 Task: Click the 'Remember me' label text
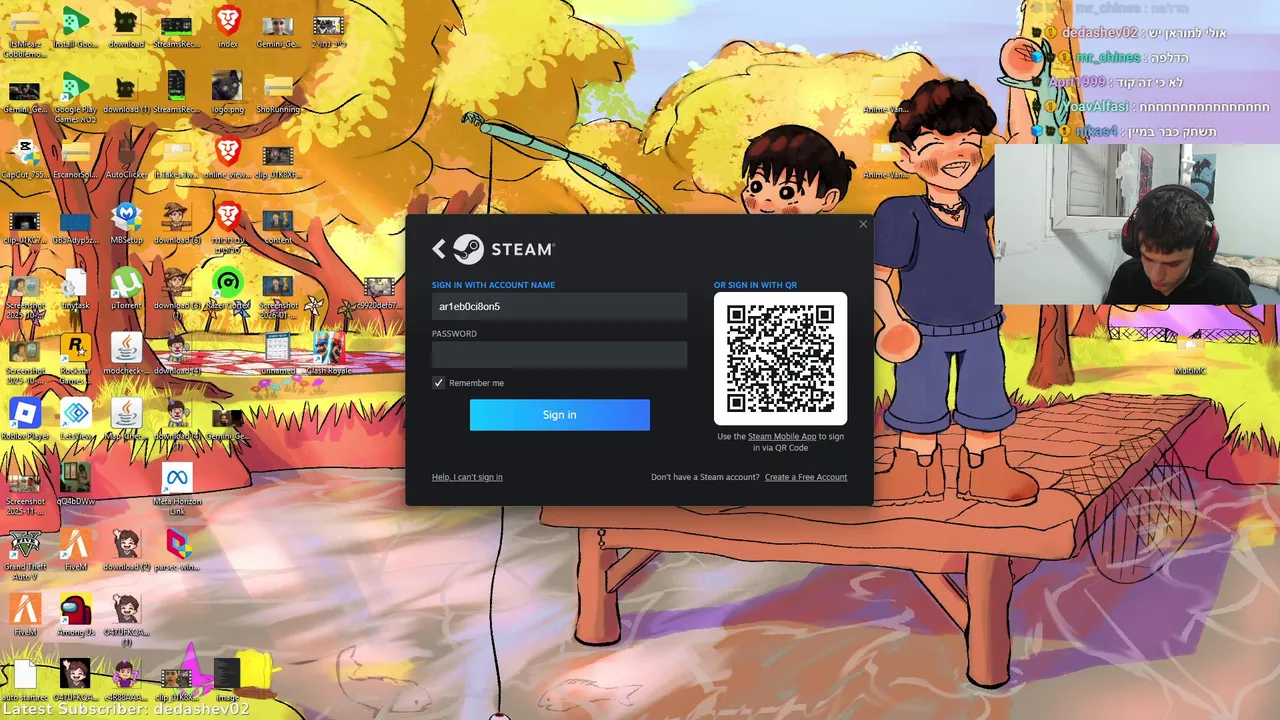coord(476,383)
